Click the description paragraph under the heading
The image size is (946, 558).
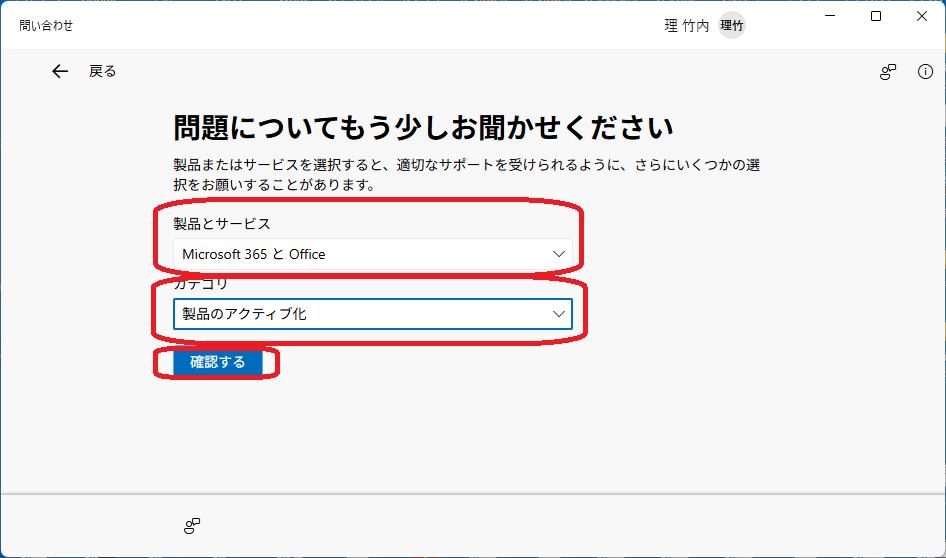pyautogui.click(x=466, y=174)
